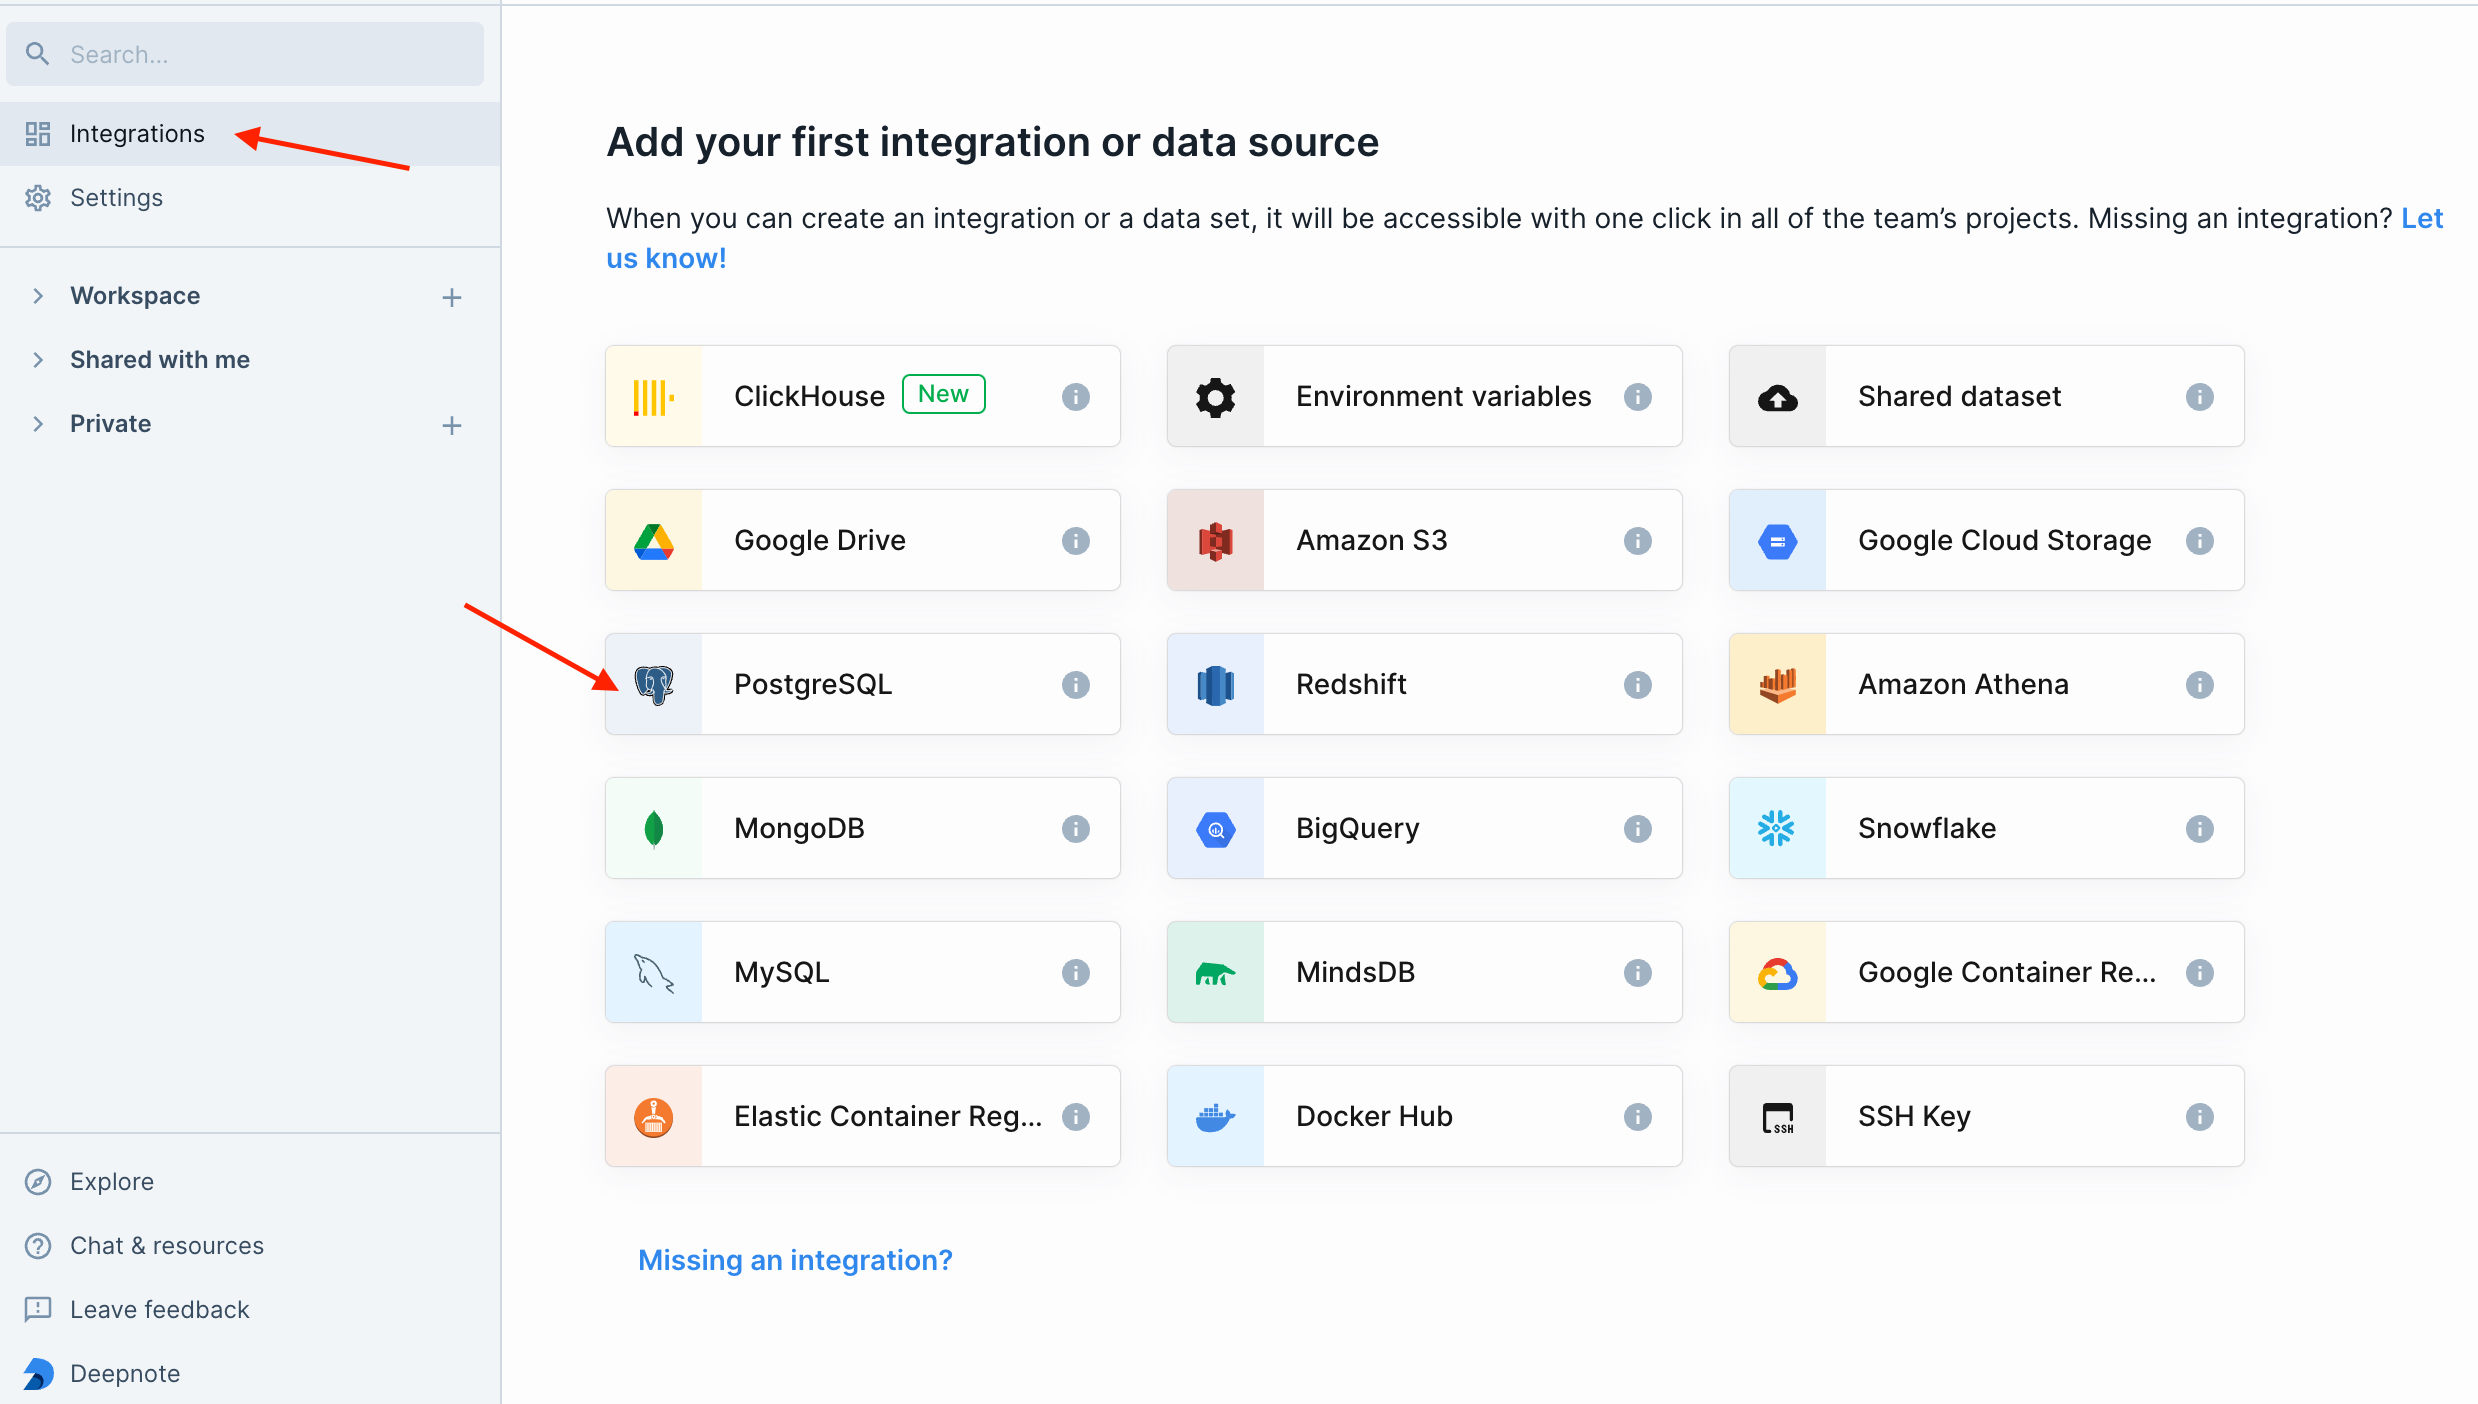Click the Missing an integration link
This screenshot has height=1404, width=2478.
795,1260
